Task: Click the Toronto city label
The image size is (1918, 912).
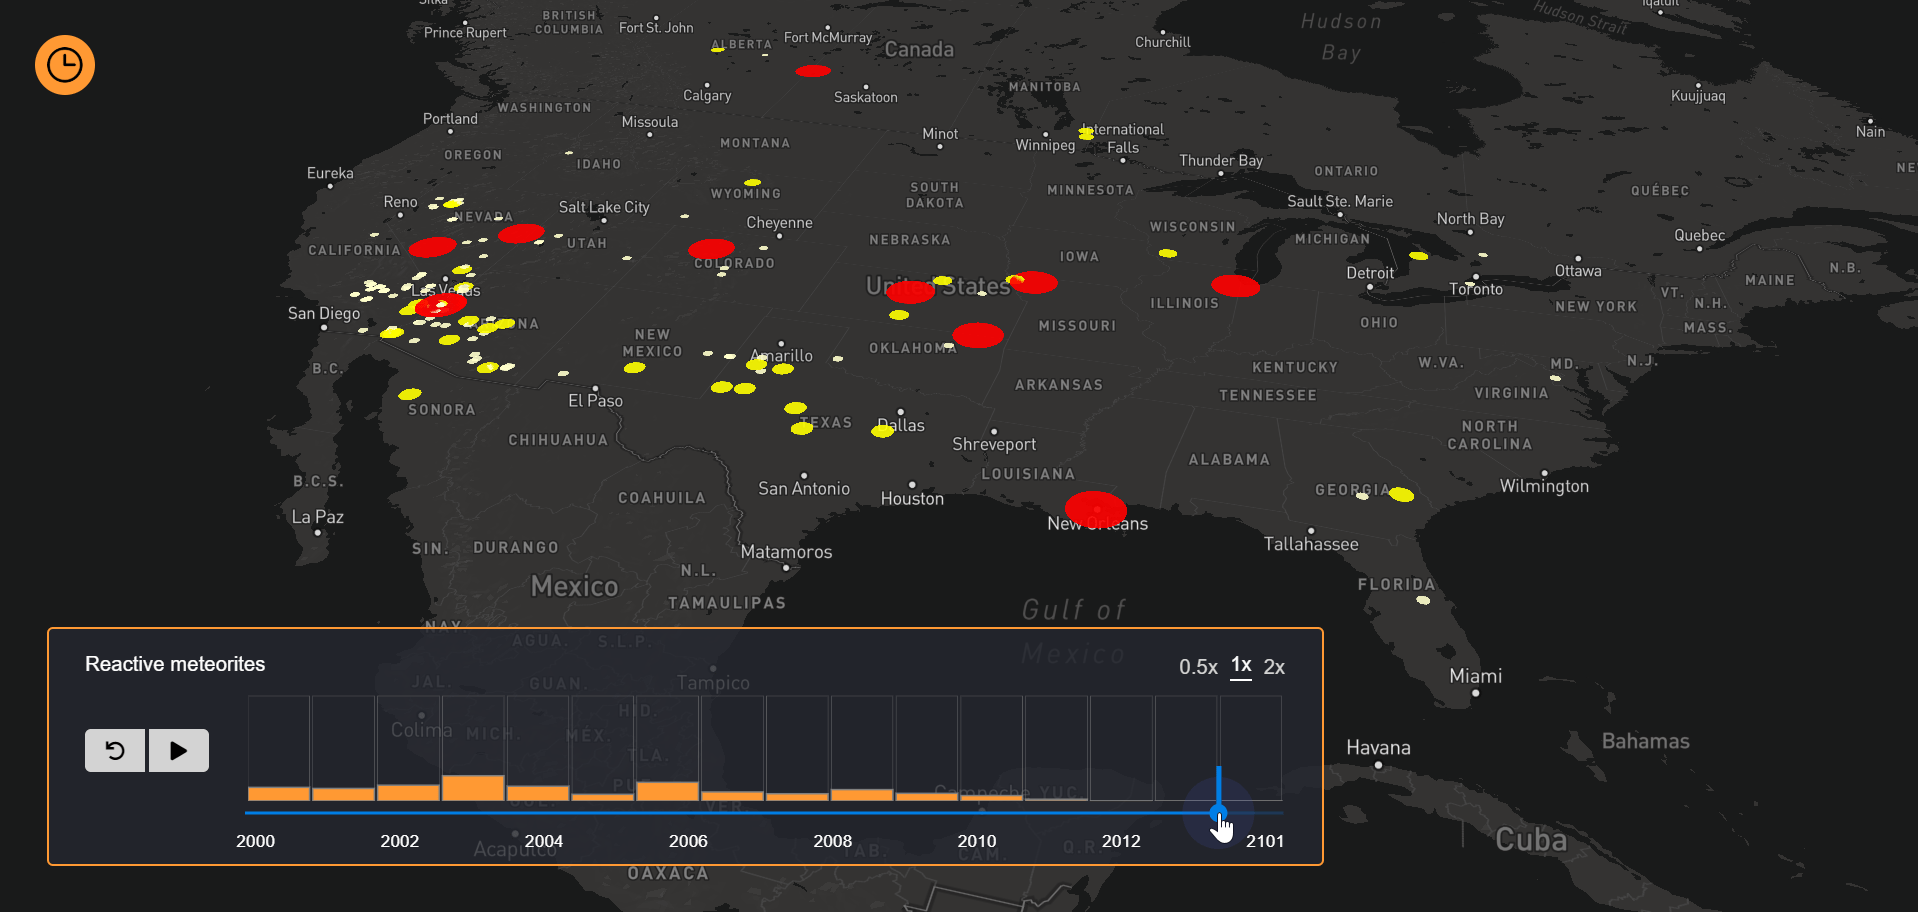Action: 1476,289
